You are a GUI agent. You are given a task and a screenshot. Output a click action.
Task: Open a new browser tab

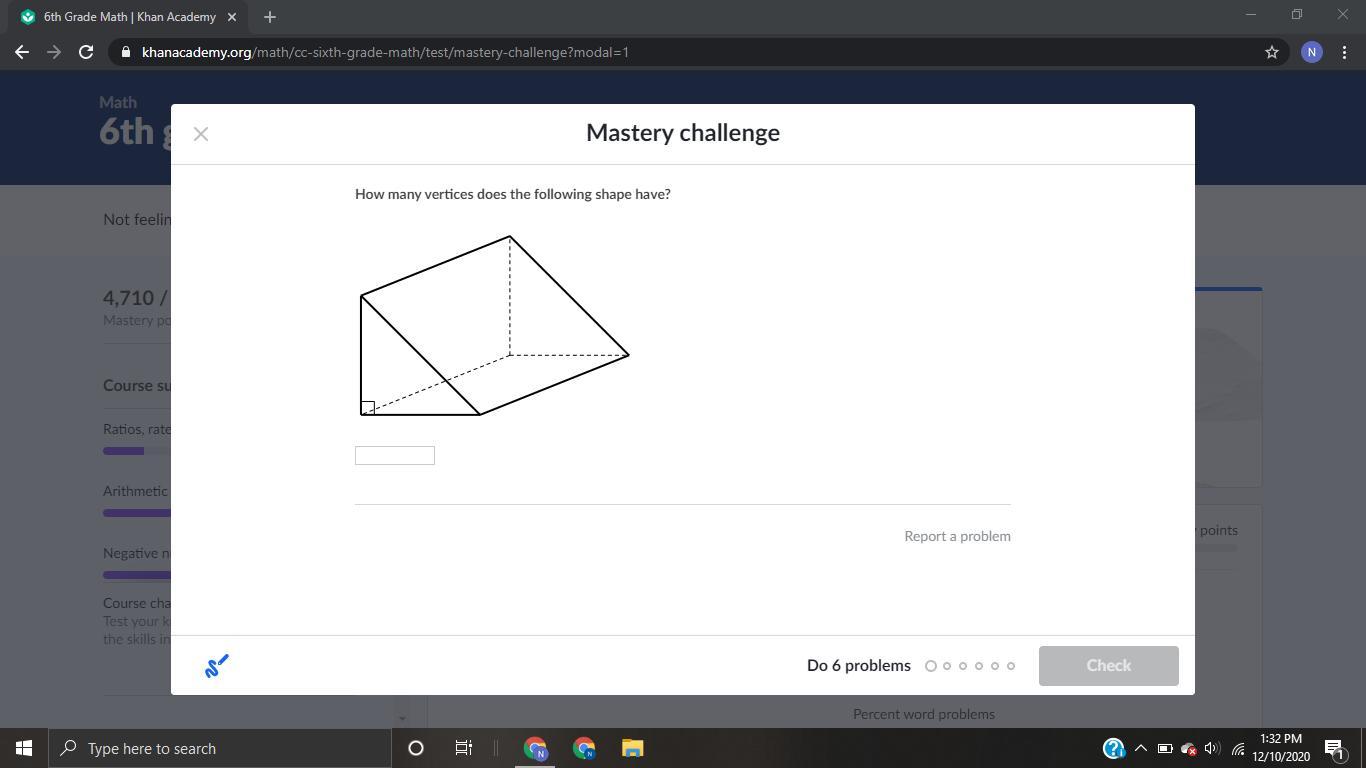coord(270,17)
